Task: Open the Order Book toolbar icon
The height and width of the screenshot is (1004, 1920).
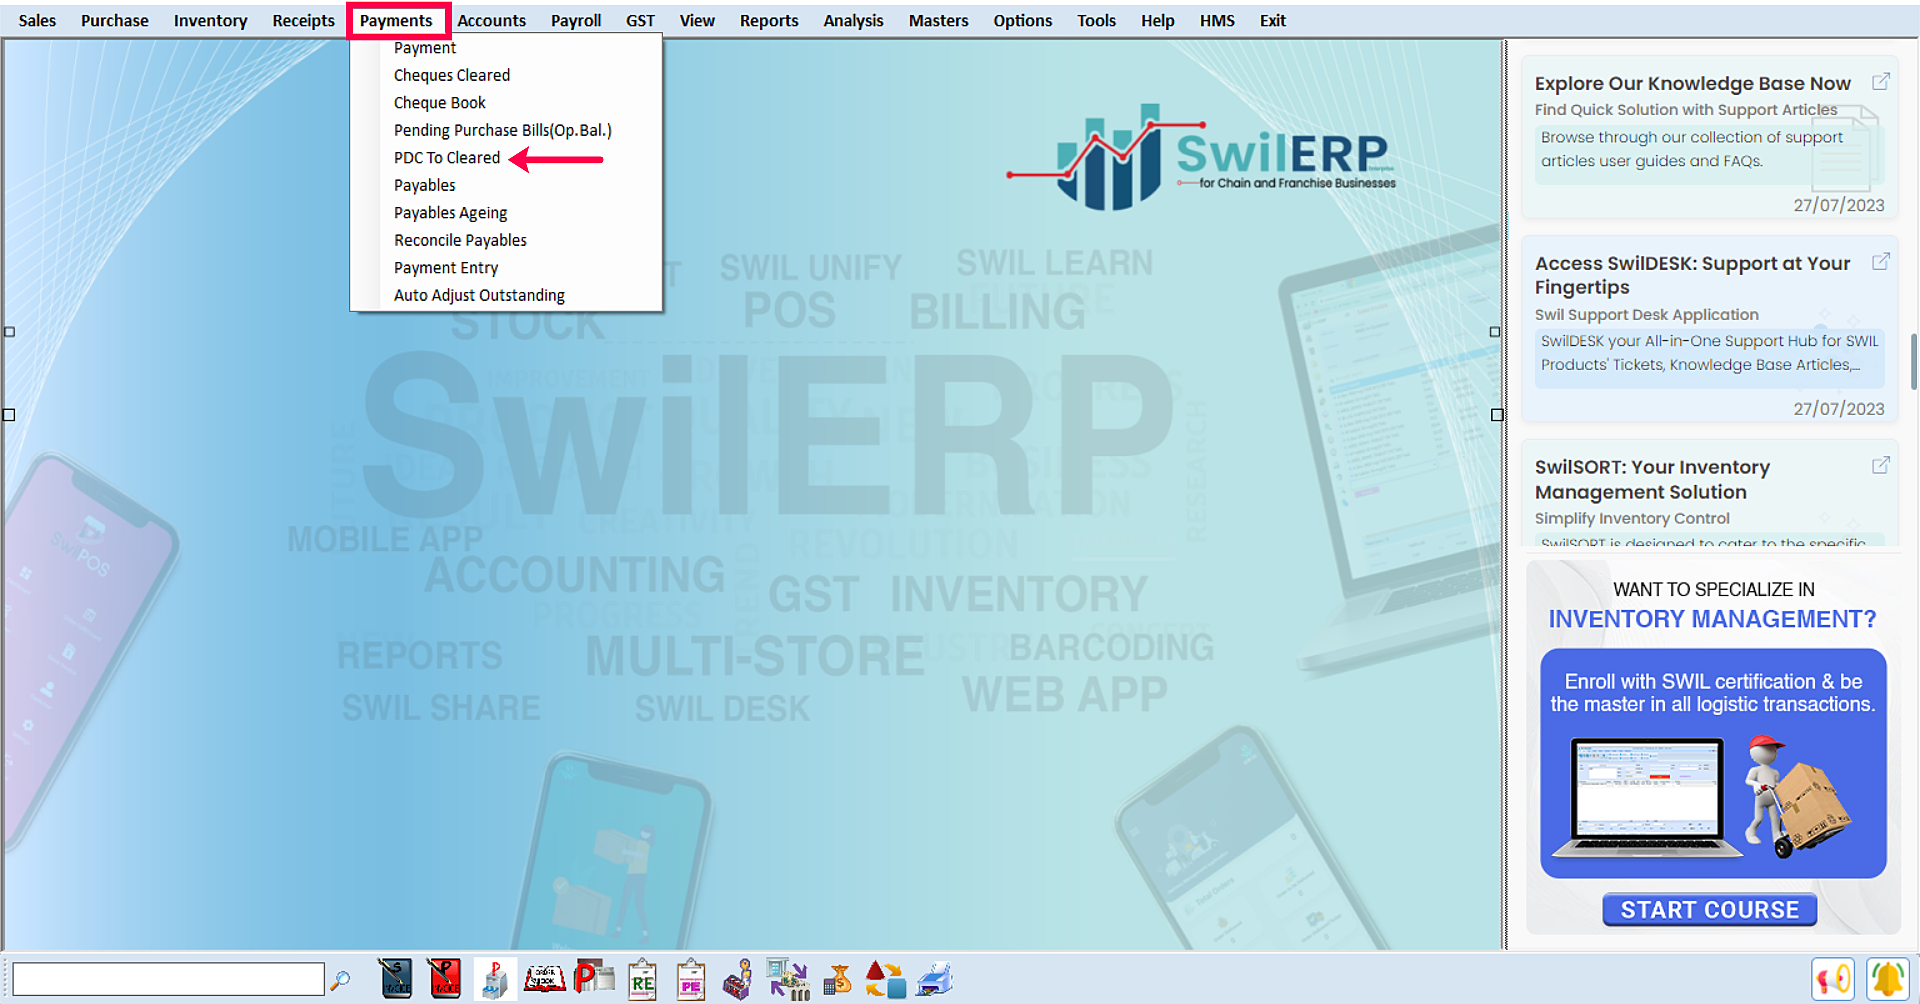Action: point(544,979)
